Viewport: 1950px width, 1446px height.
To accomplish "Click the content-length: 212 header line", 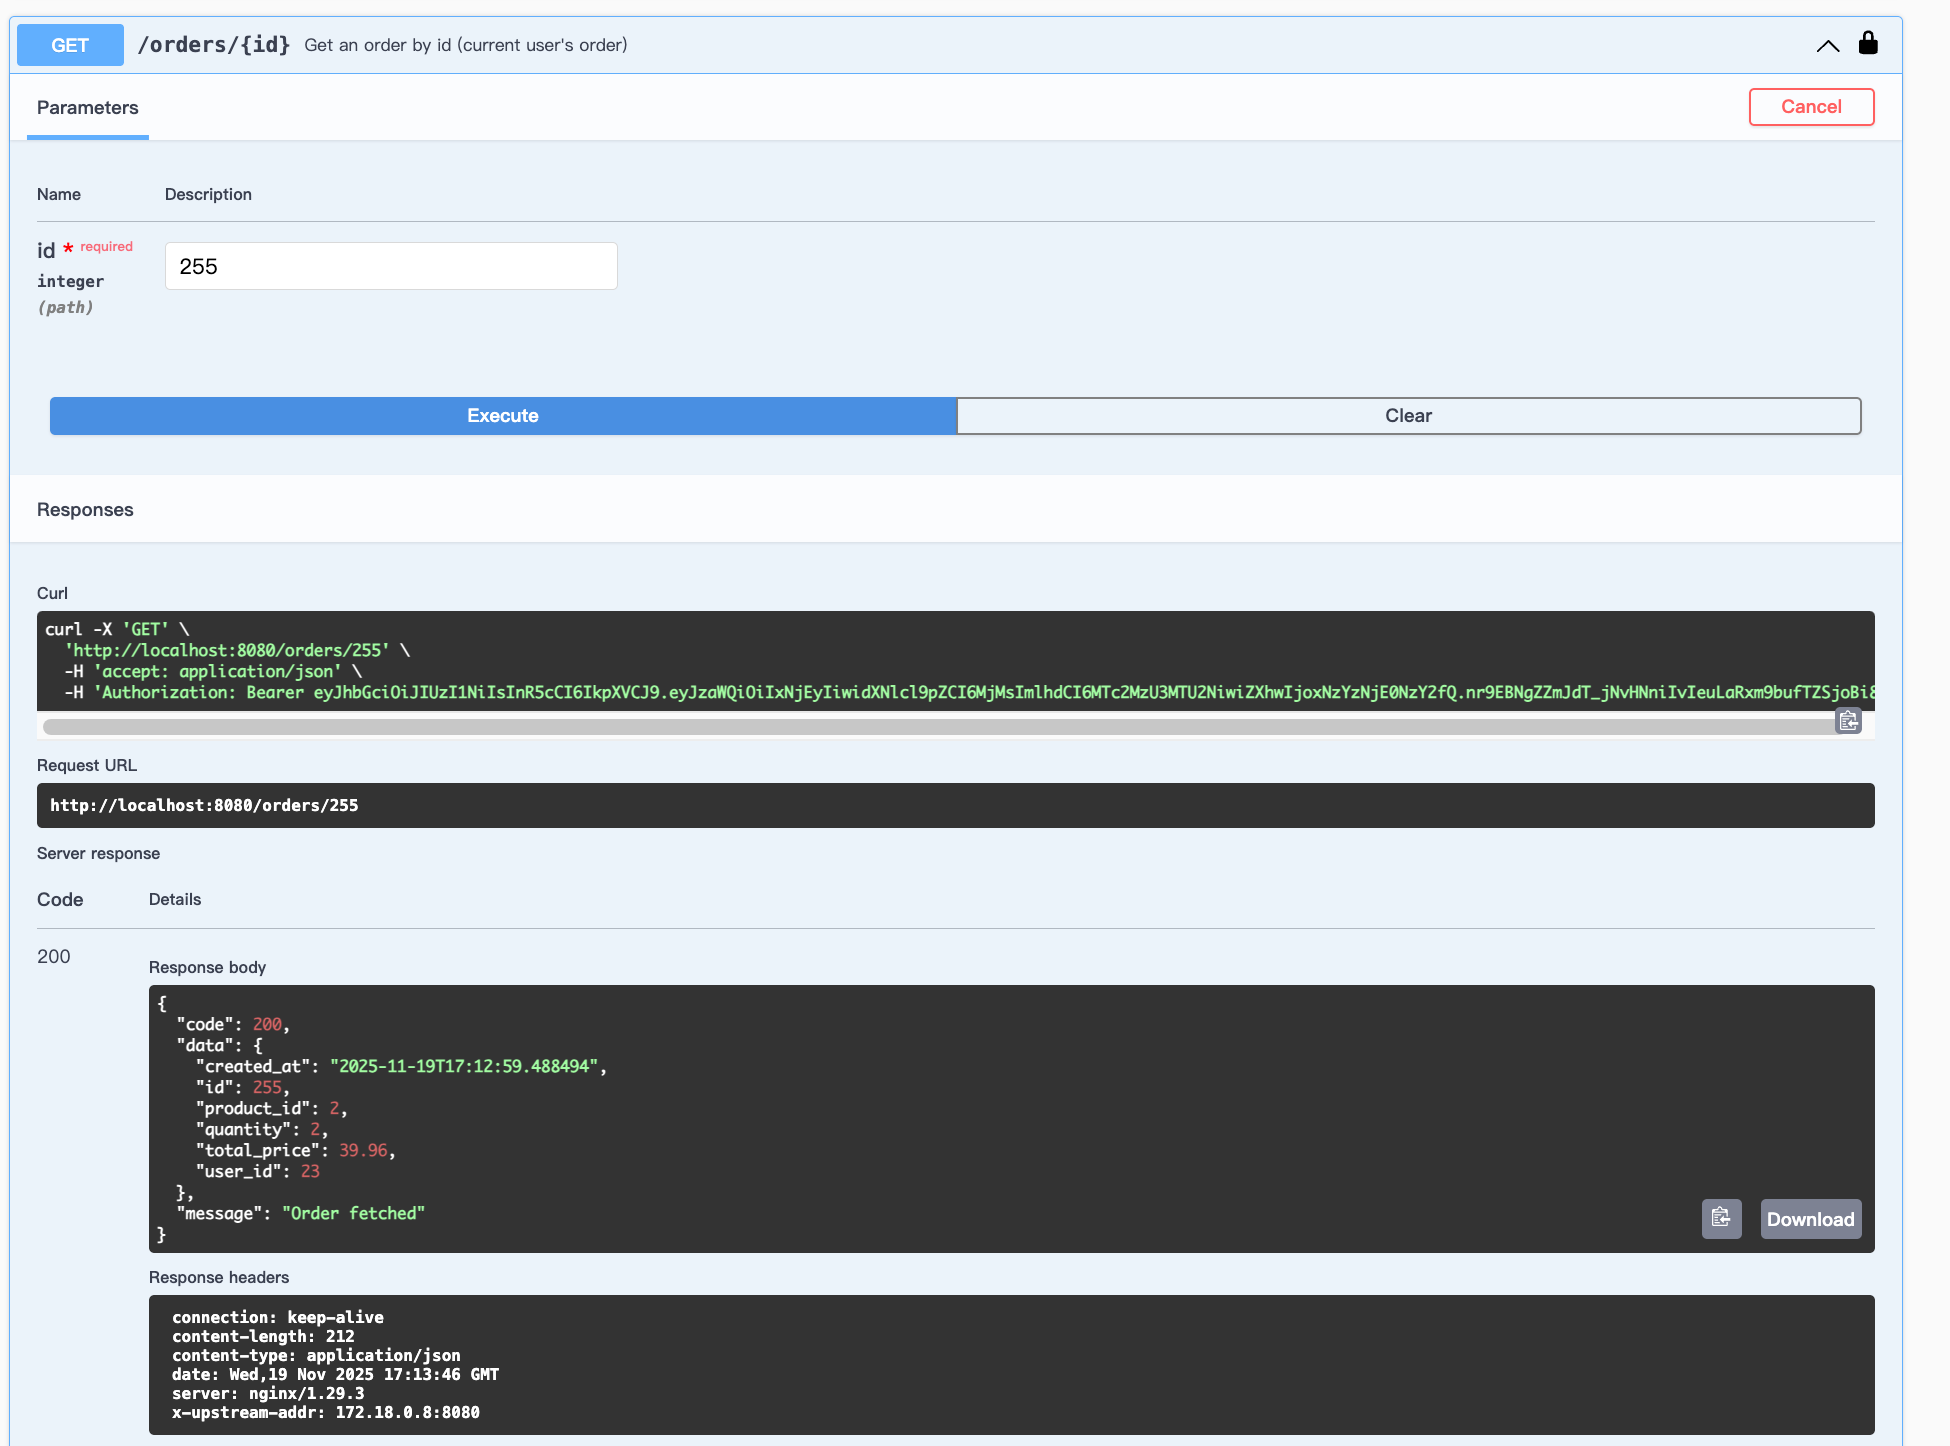I will (263, 1336).
